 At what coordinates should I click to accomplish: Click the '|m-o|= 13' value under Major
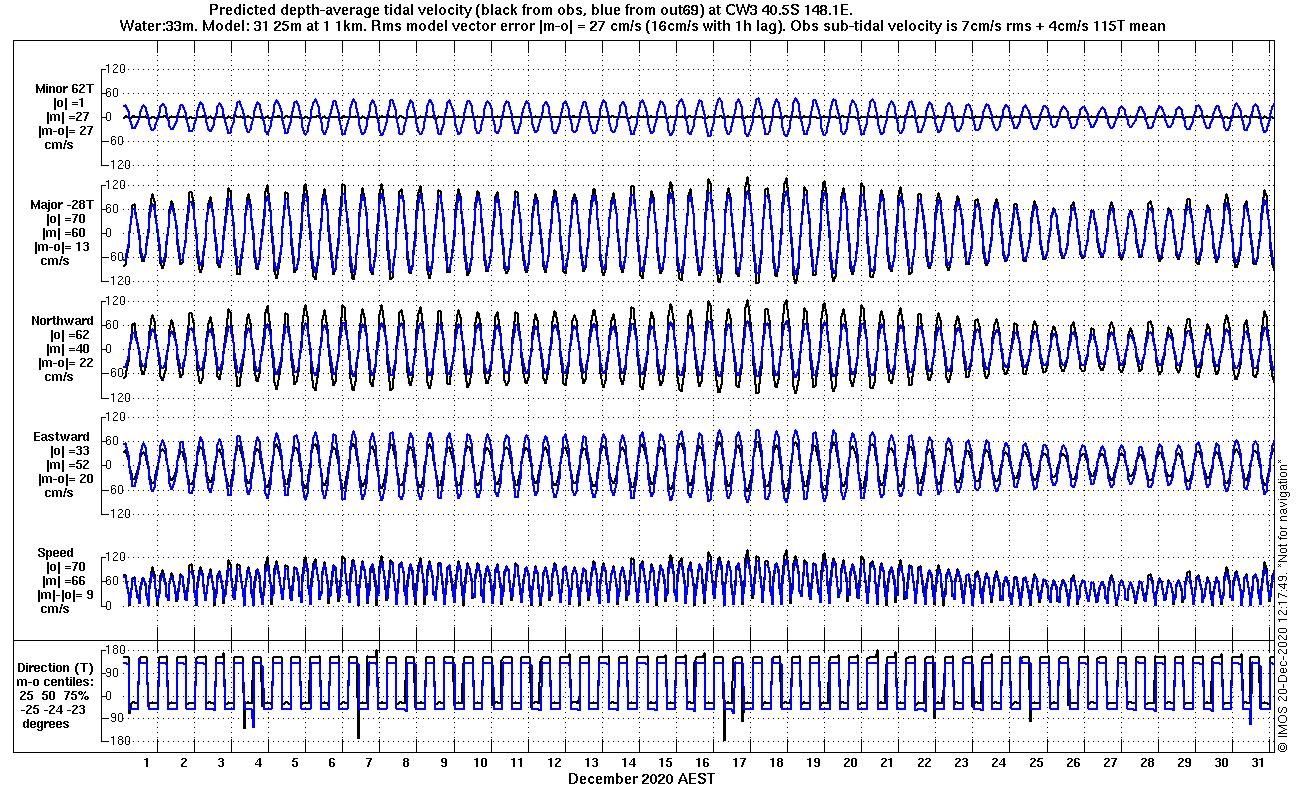click(x=62, y=247)
